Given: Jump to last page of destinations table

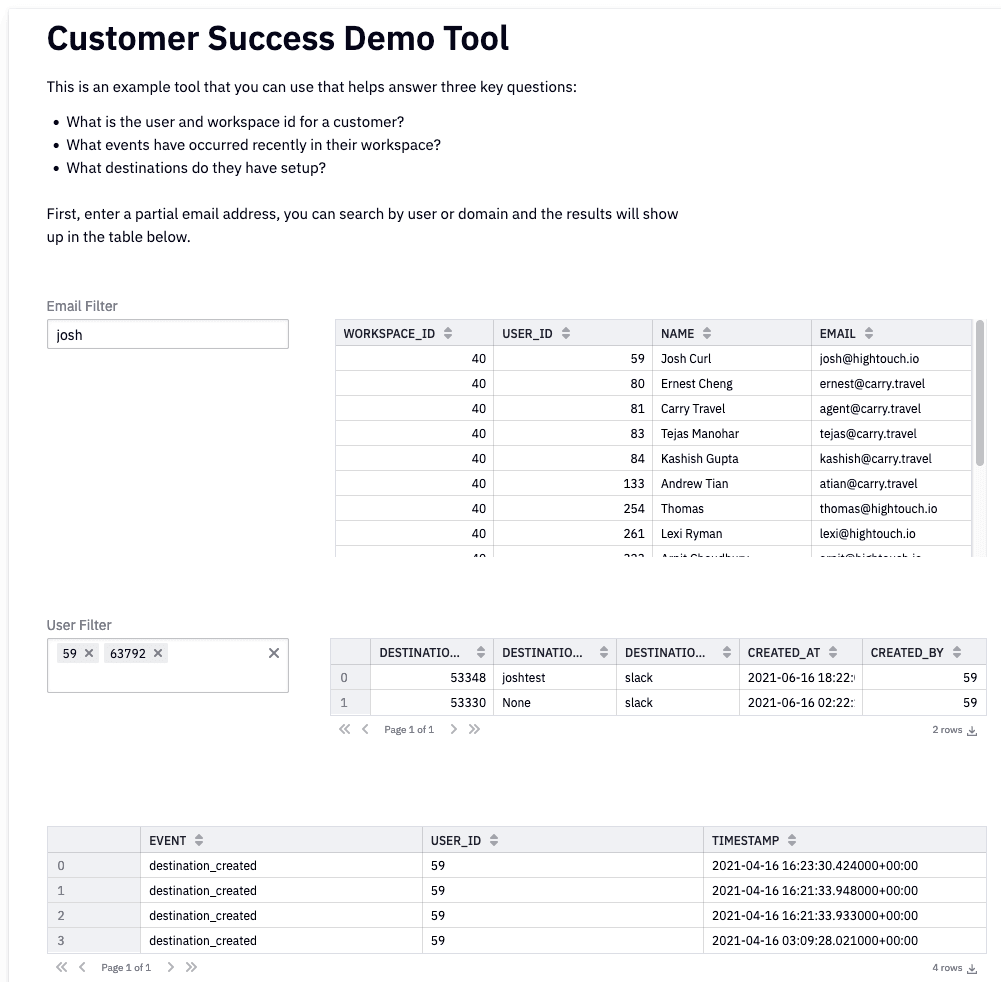Looking at the screenshot, I should pyautogui.click(x=474, y=730).
